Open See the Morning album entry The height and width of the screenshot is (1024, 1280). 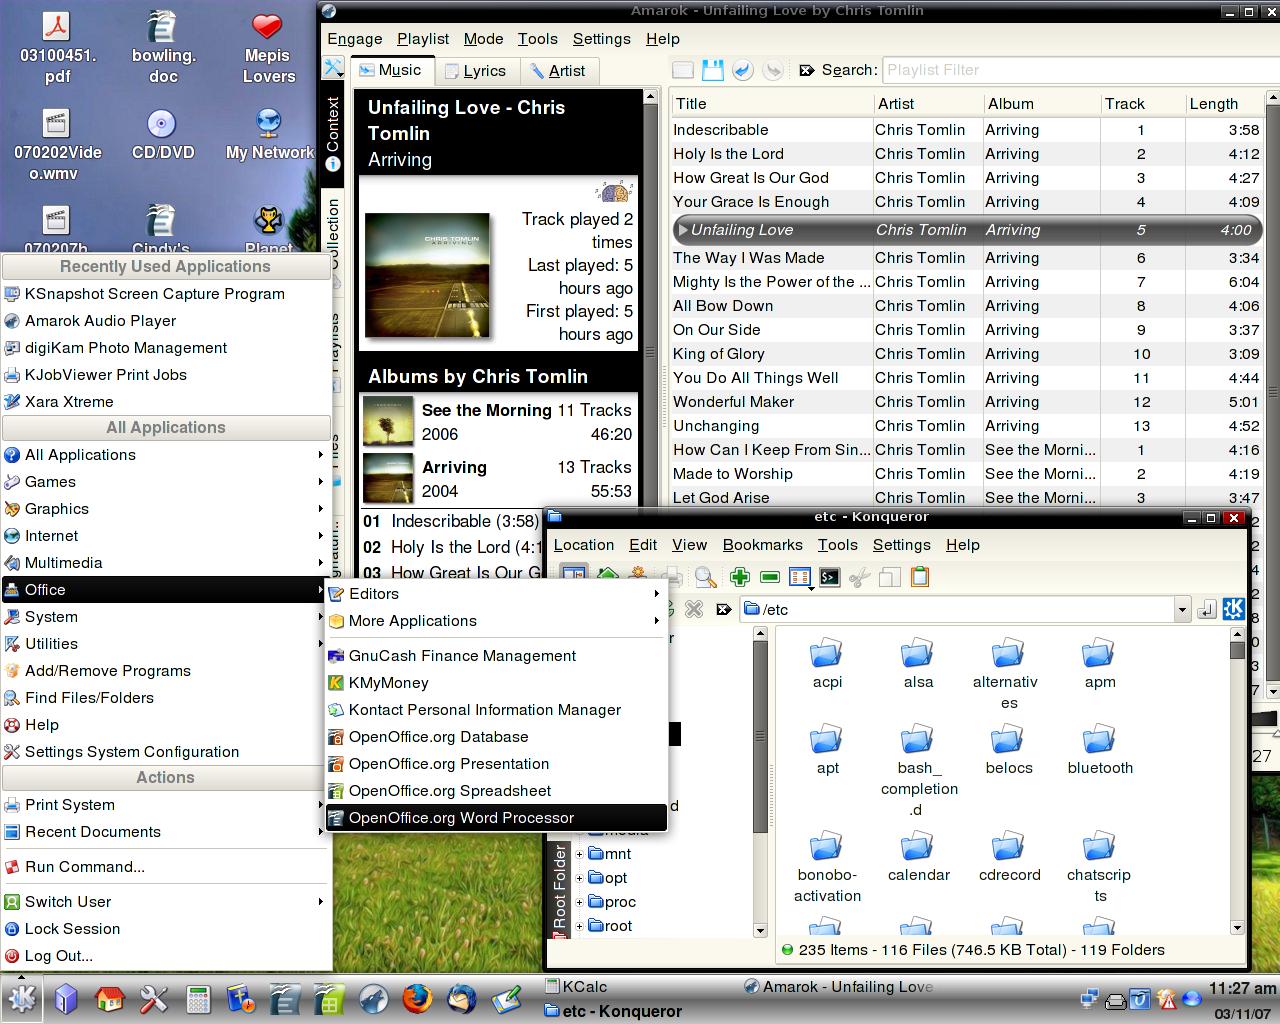pyautogui.click(x=498, y=421)
